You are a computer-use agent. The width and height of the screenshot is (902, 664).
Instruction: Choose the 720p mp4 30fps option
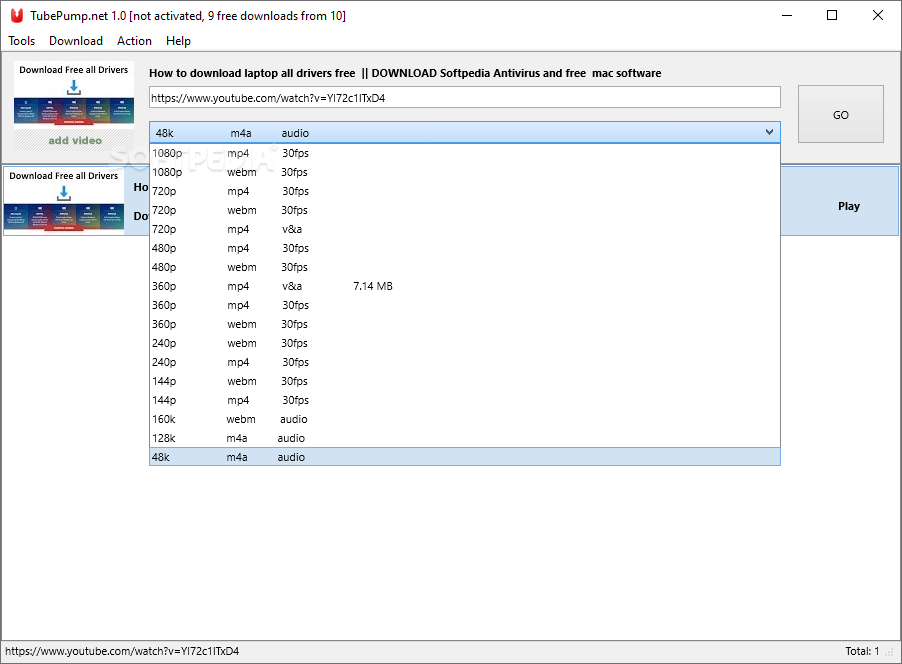pyautogui.click(x=465, y=191)
